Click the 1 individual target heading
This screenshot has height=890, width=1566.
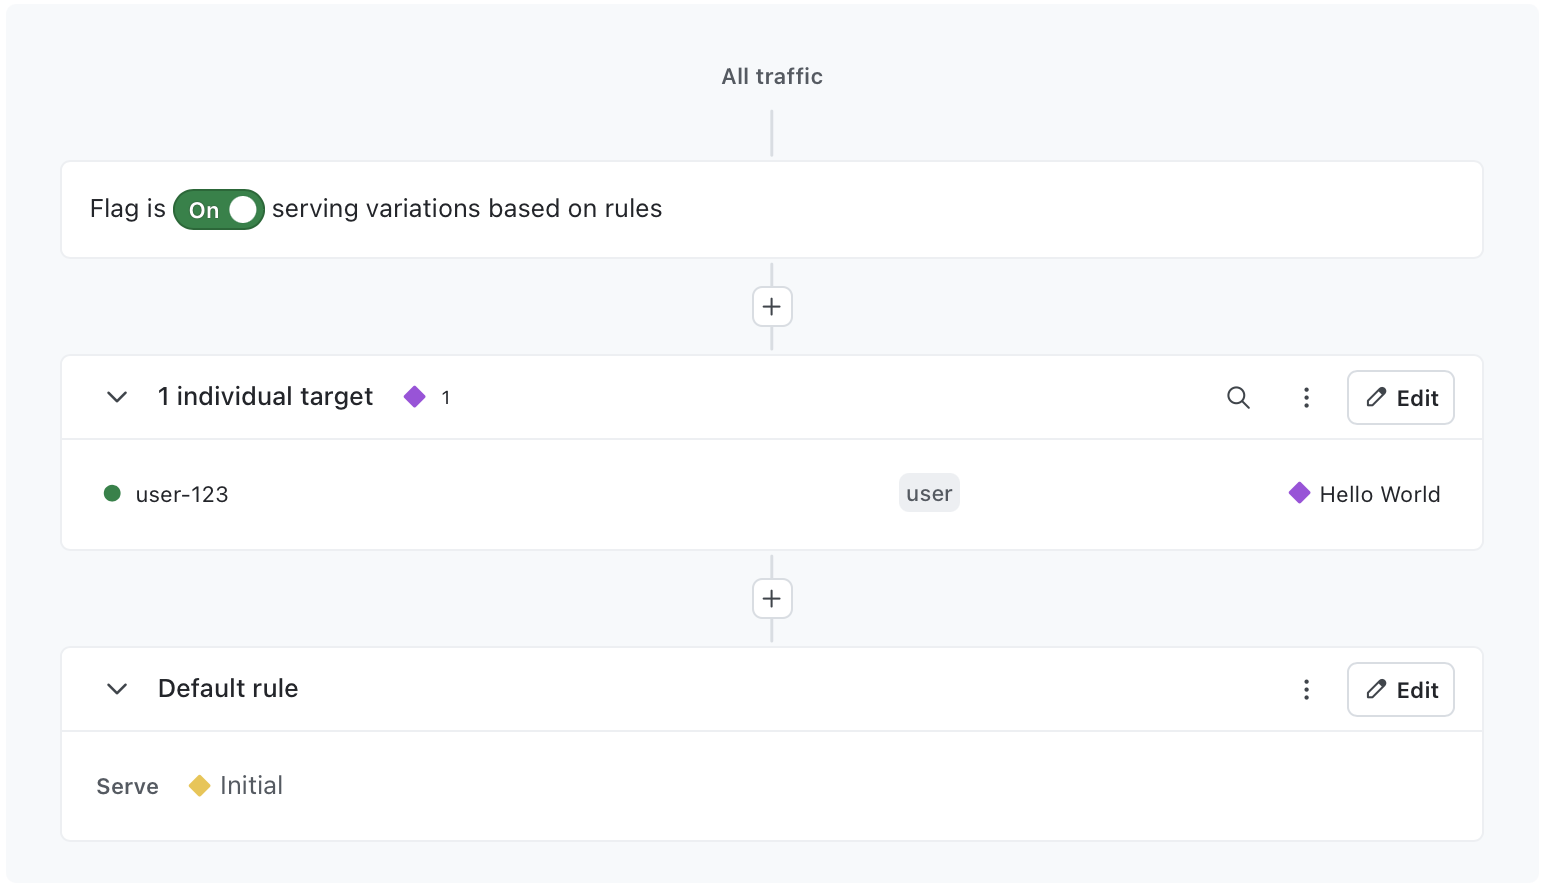click(x=265, y=397)
